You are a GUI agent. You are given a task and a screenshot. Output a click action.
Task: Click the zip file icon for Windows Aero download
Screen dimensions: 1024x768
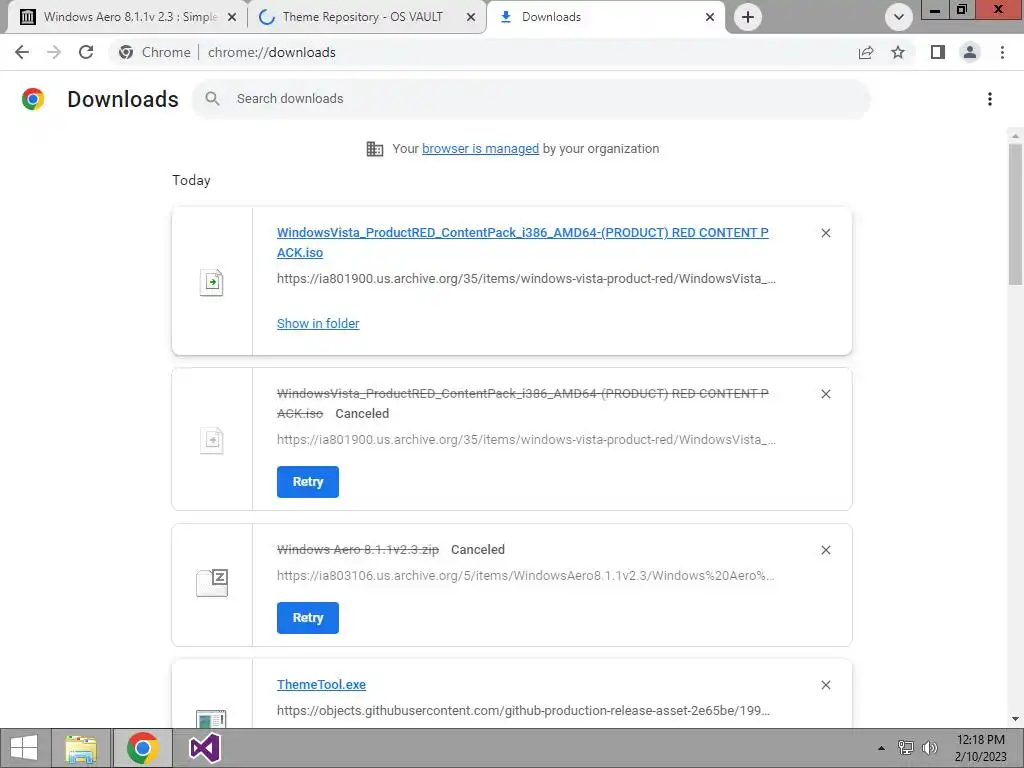point(212,582)
